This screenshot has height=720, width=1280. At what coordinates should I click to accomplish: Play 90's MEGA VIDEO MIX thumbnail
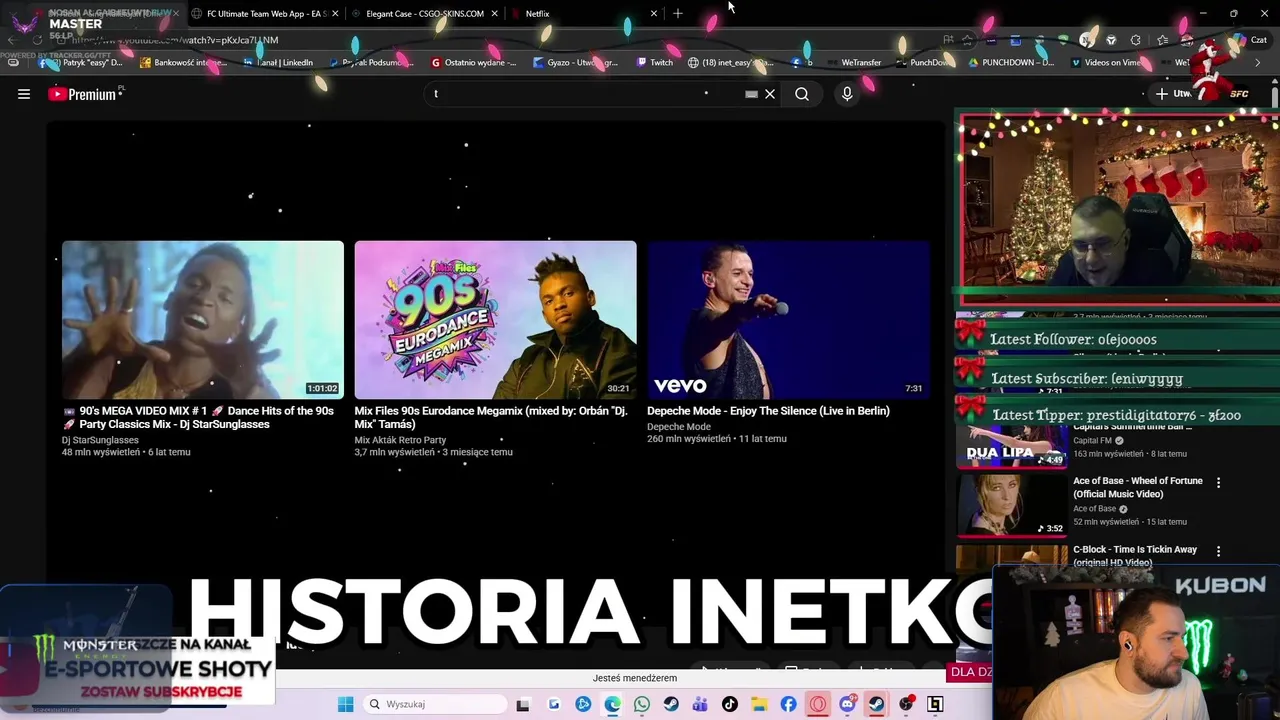pyautogui.click(x=203, y=320)
